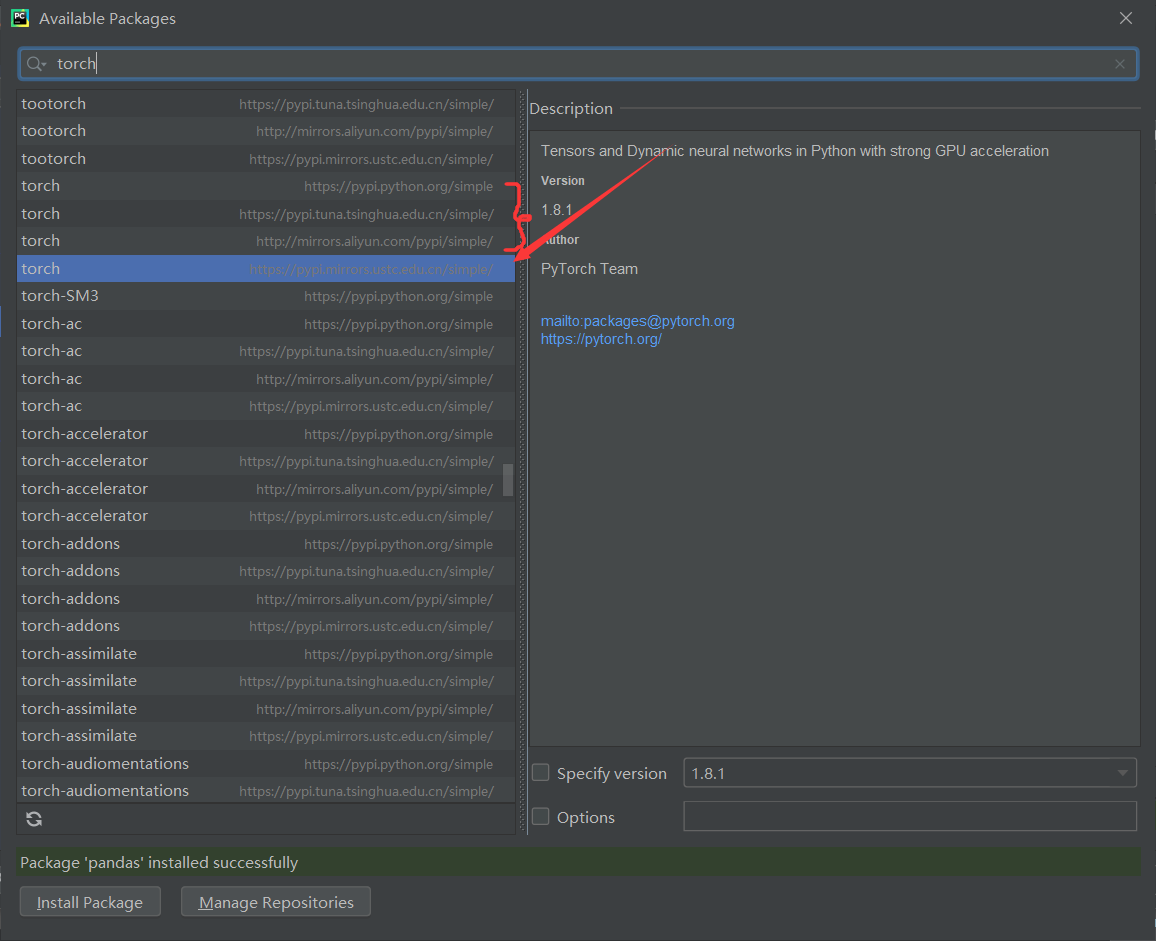Select the torch-SM3 package row
The height and width of the screenshot is (941, 1156).
(x=265, y=296)
